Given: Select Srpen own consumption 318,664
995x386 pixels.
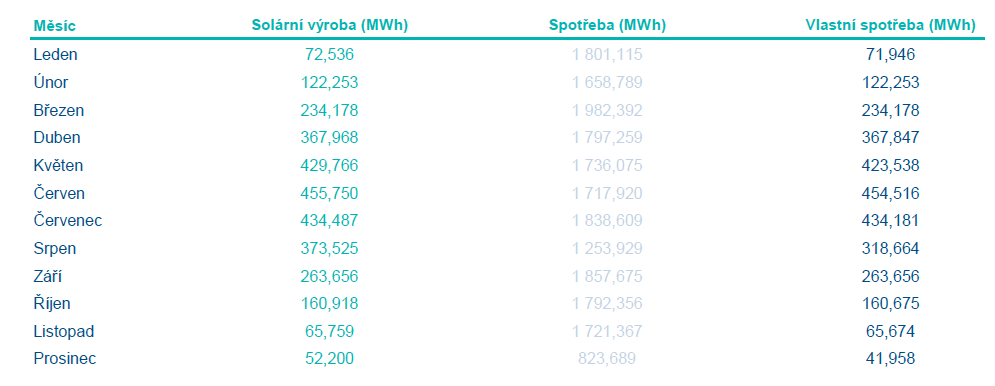Looking at the screenshot, I should pyautogui.click(x=890, y=249).
